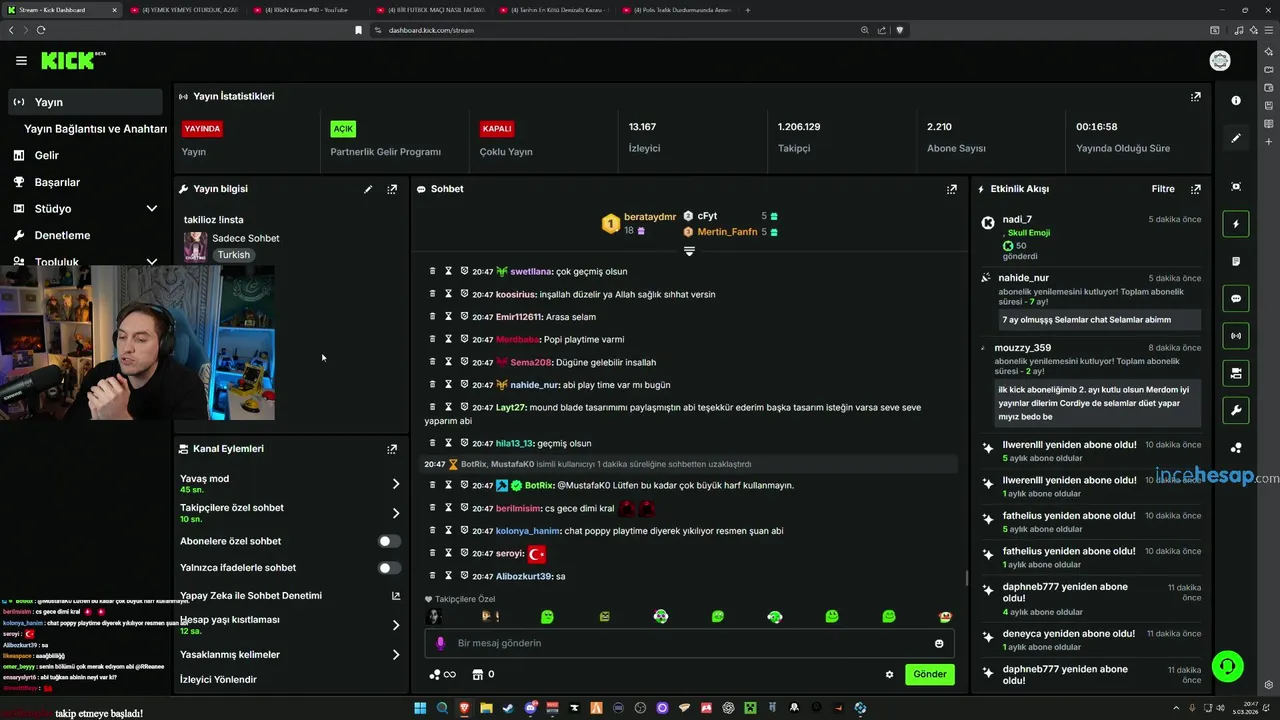Pop out the Kanal Eylemleri panel
The height and width of the screenshot is (720, 1280).
[x=392, y=449]
